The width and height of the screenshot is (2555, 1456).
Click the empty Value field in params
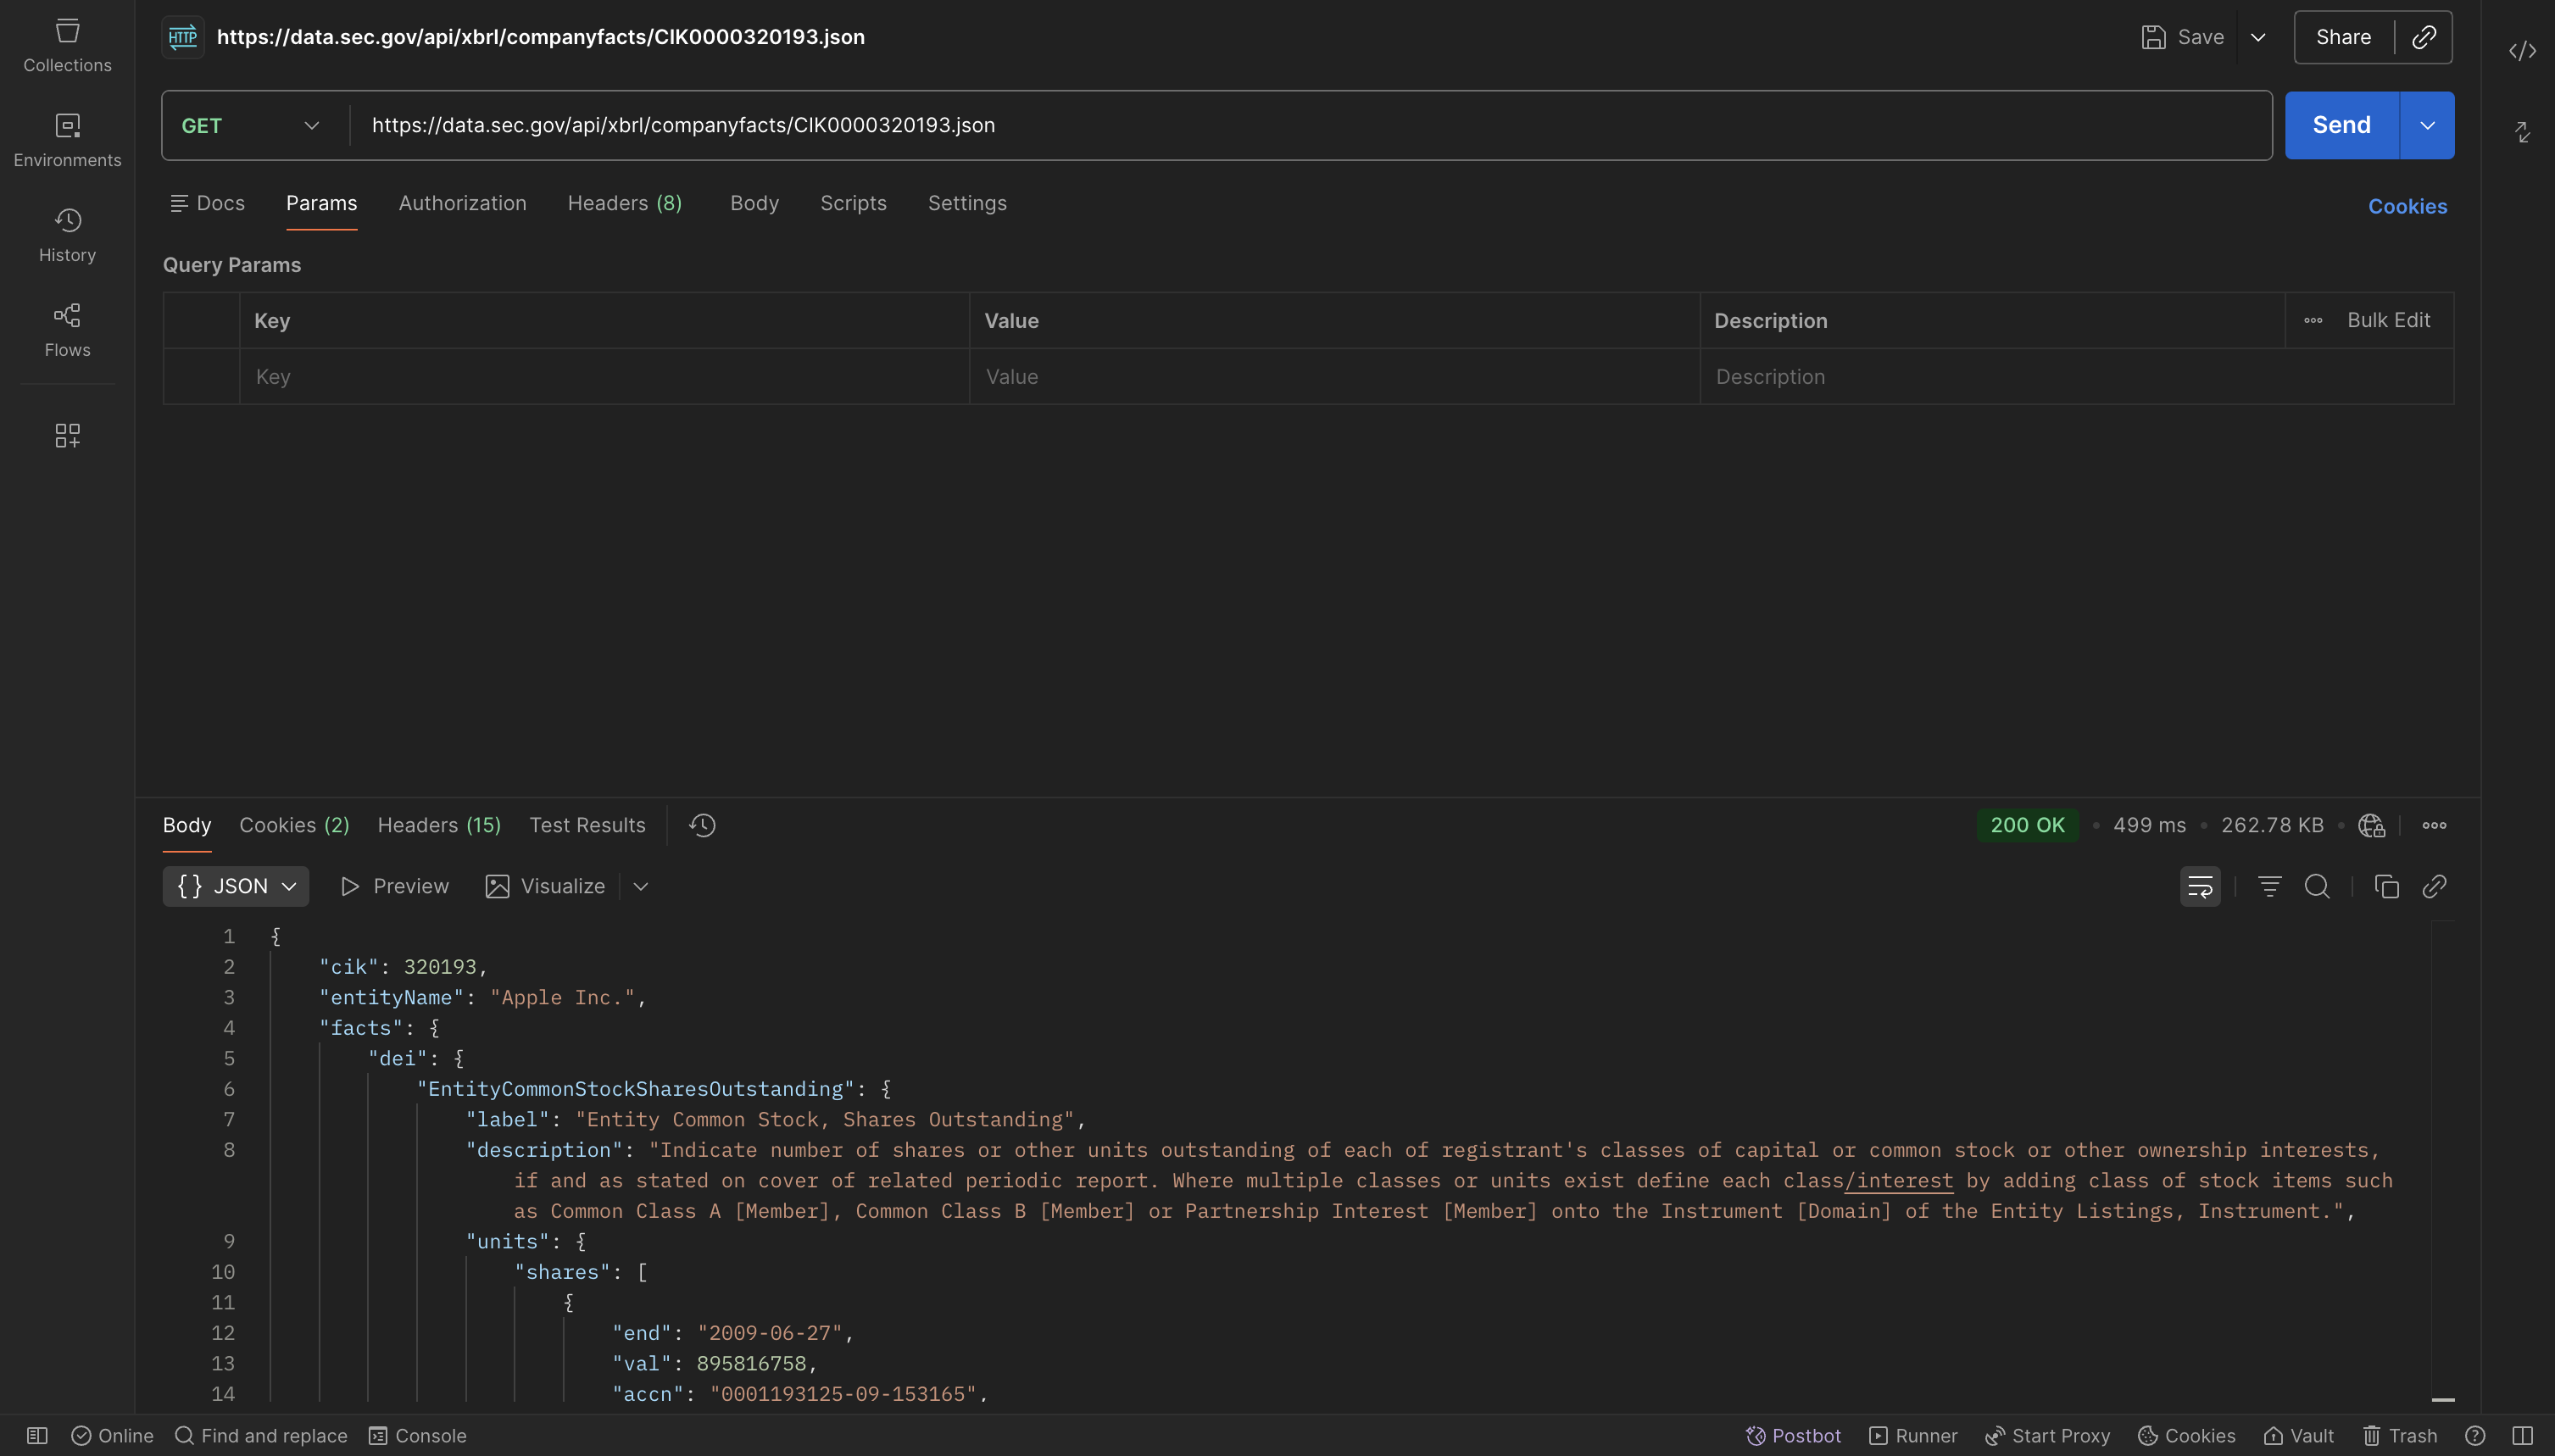(x=1334, y=376)
